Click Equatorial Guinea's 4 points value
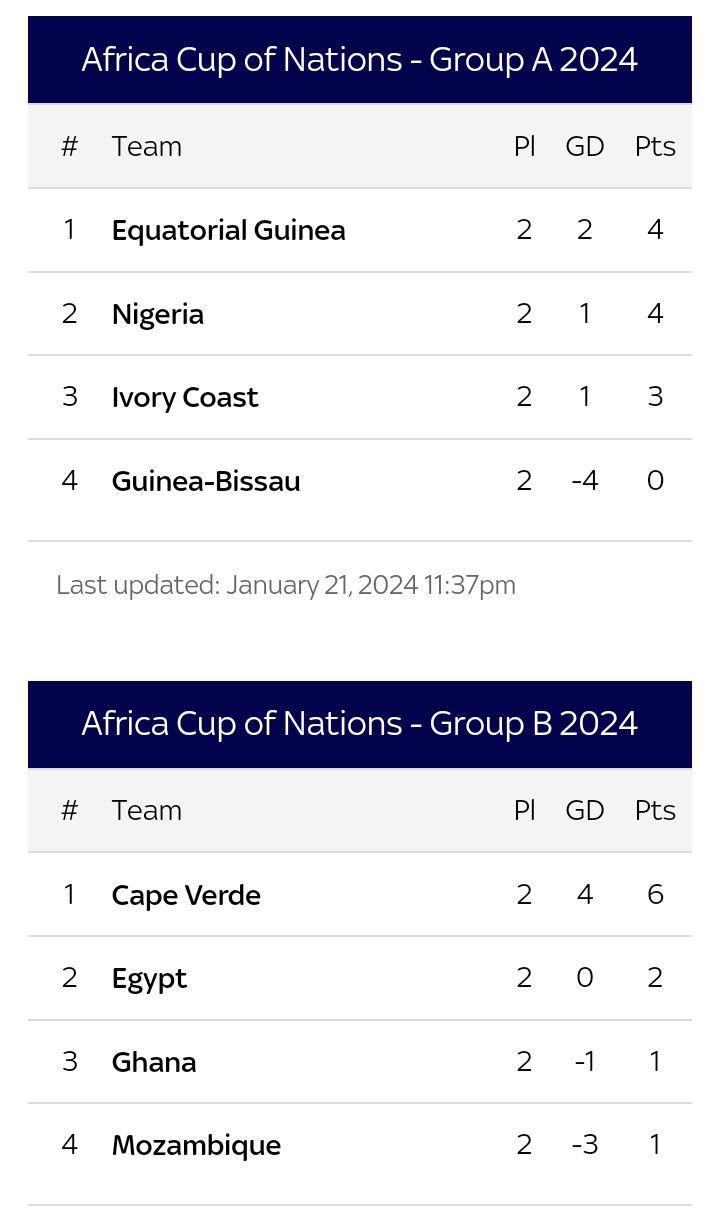This screenshot has width=720, height=1211. tap(655, 230)
